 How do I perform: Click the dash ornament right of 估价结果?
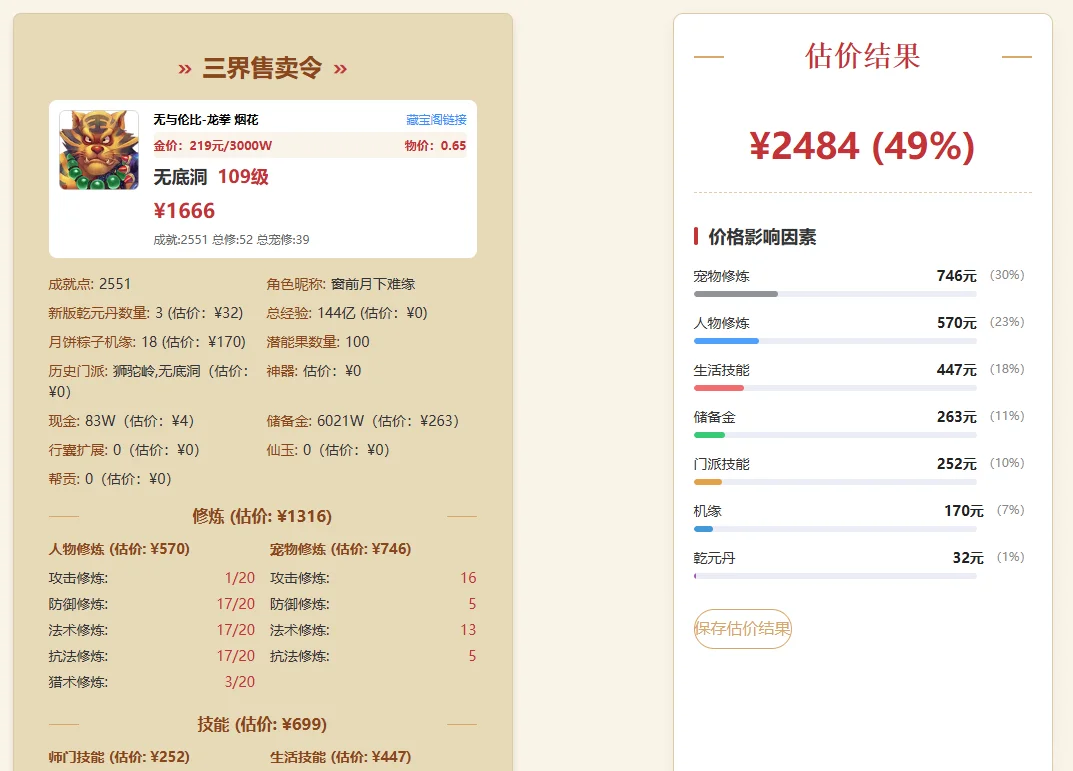coord(1017,57)
